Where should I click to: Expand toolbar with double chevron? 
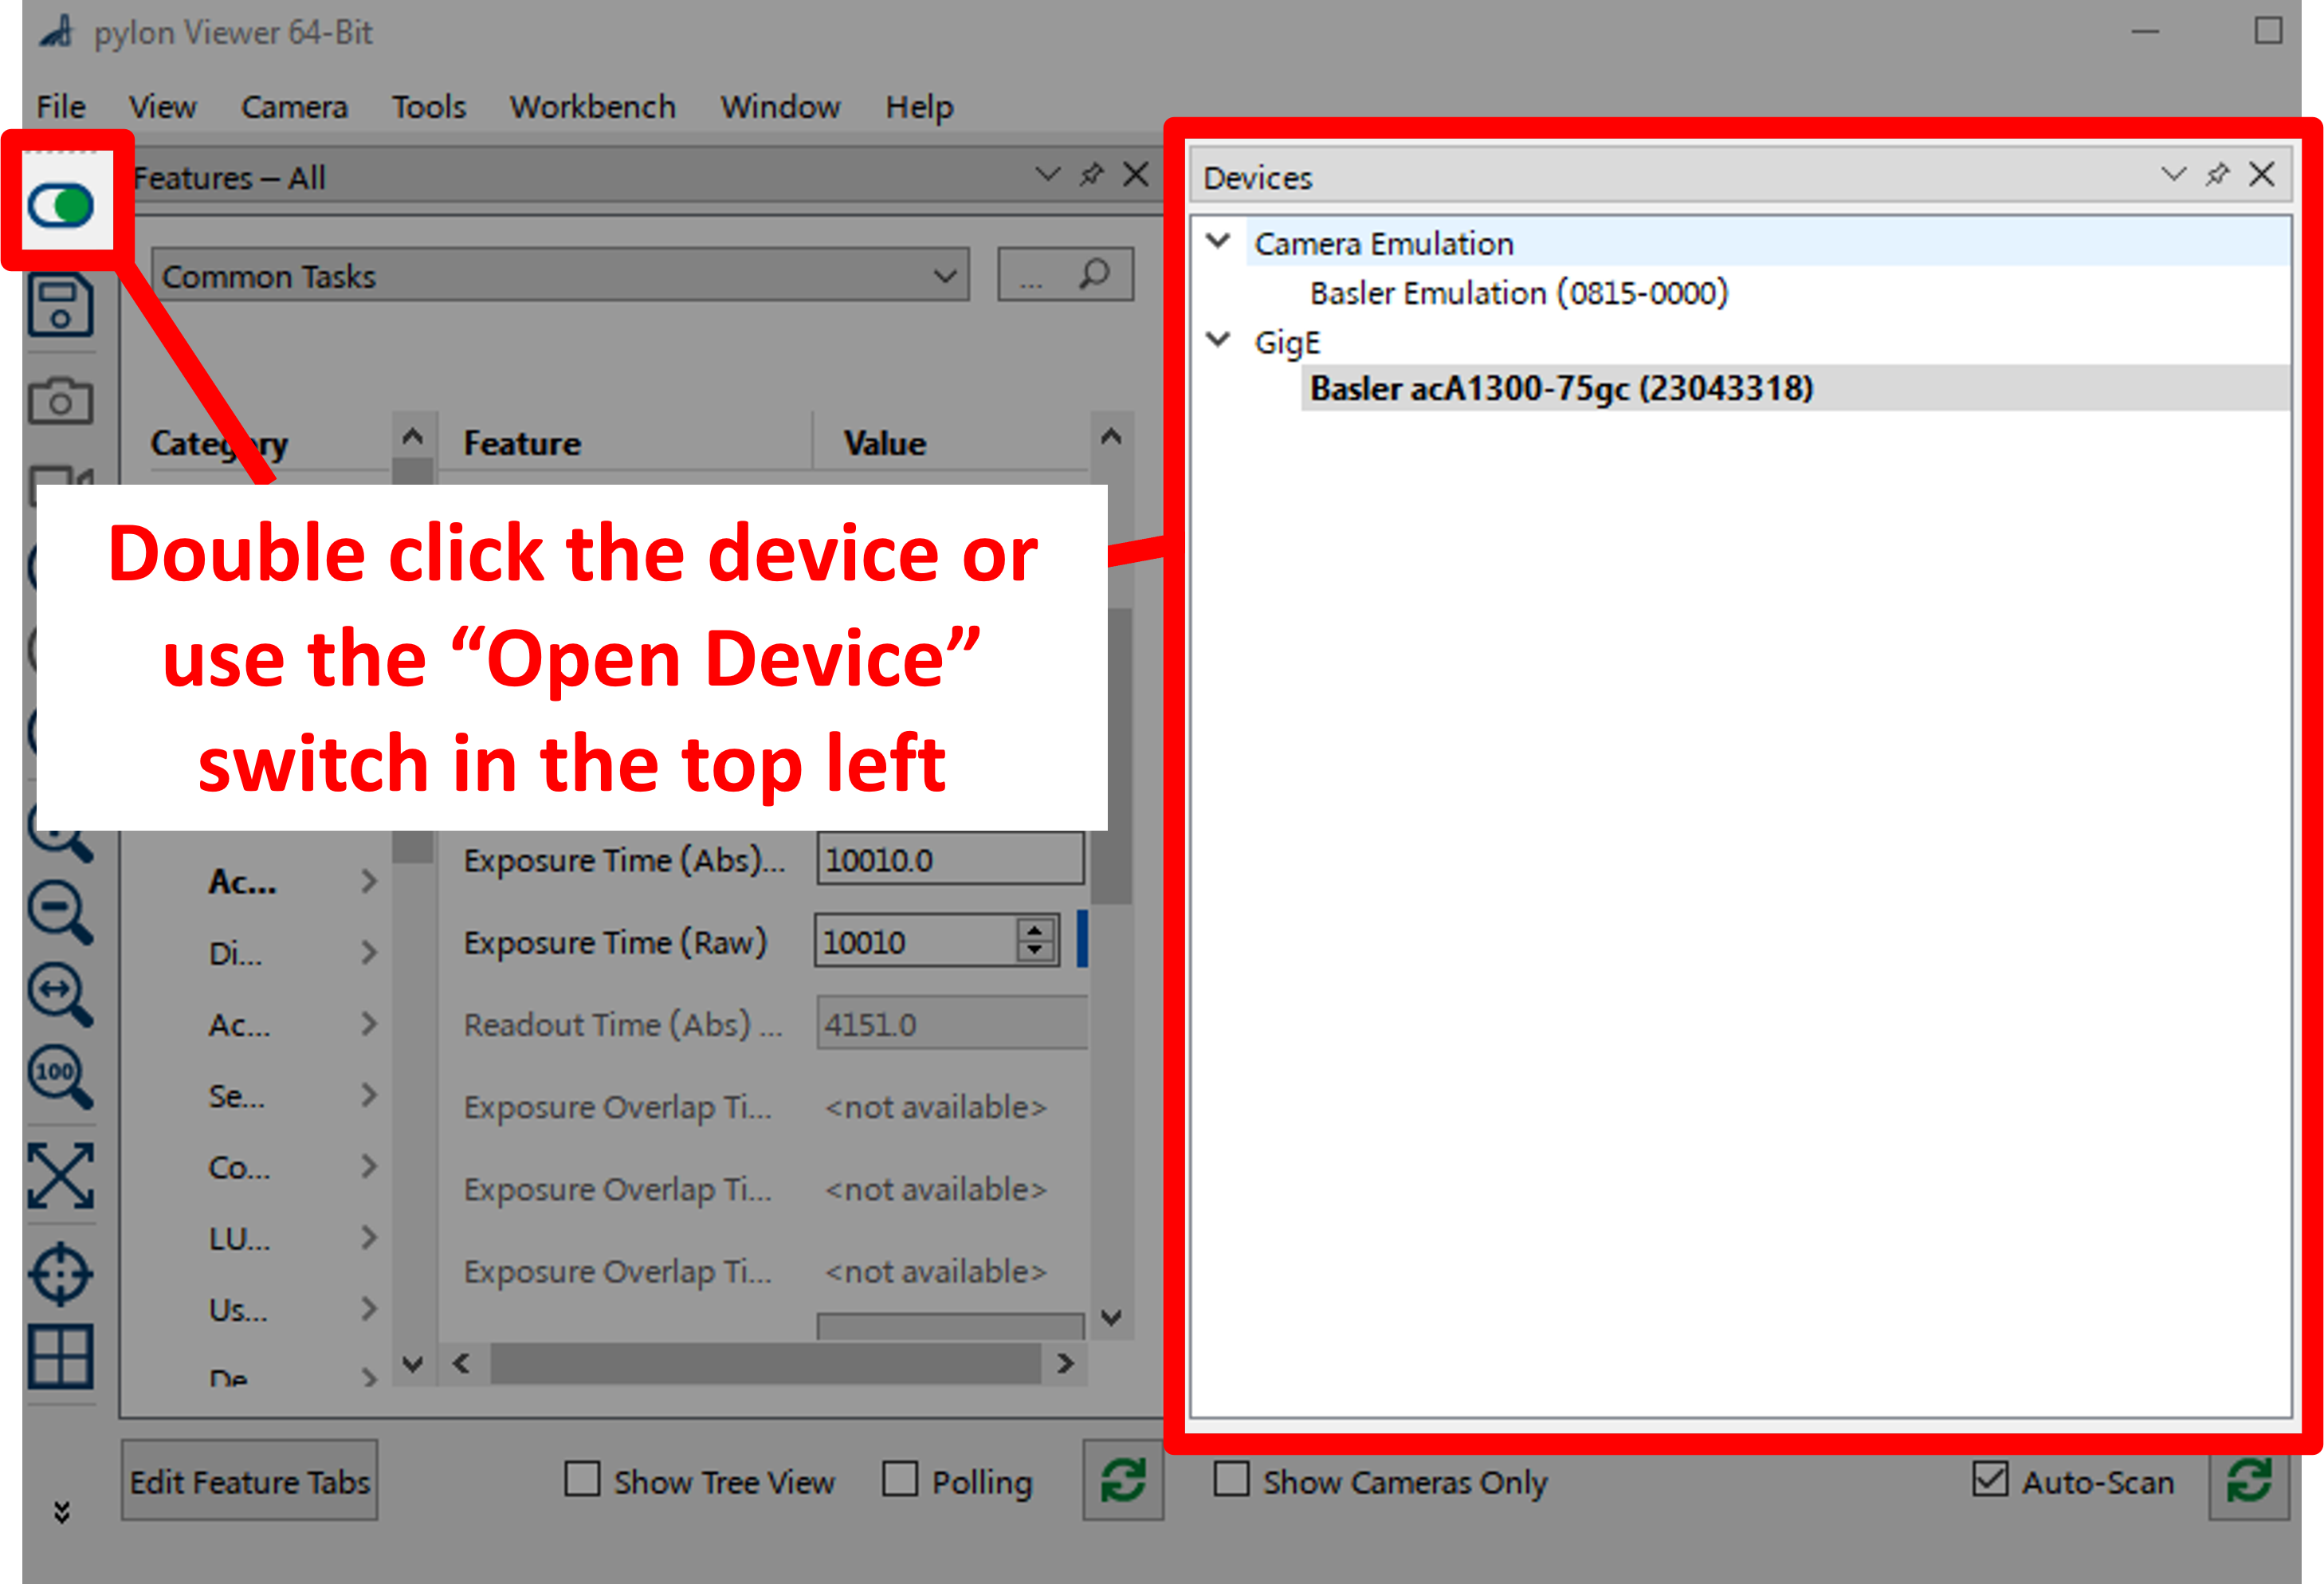[x=62, y=1511]
